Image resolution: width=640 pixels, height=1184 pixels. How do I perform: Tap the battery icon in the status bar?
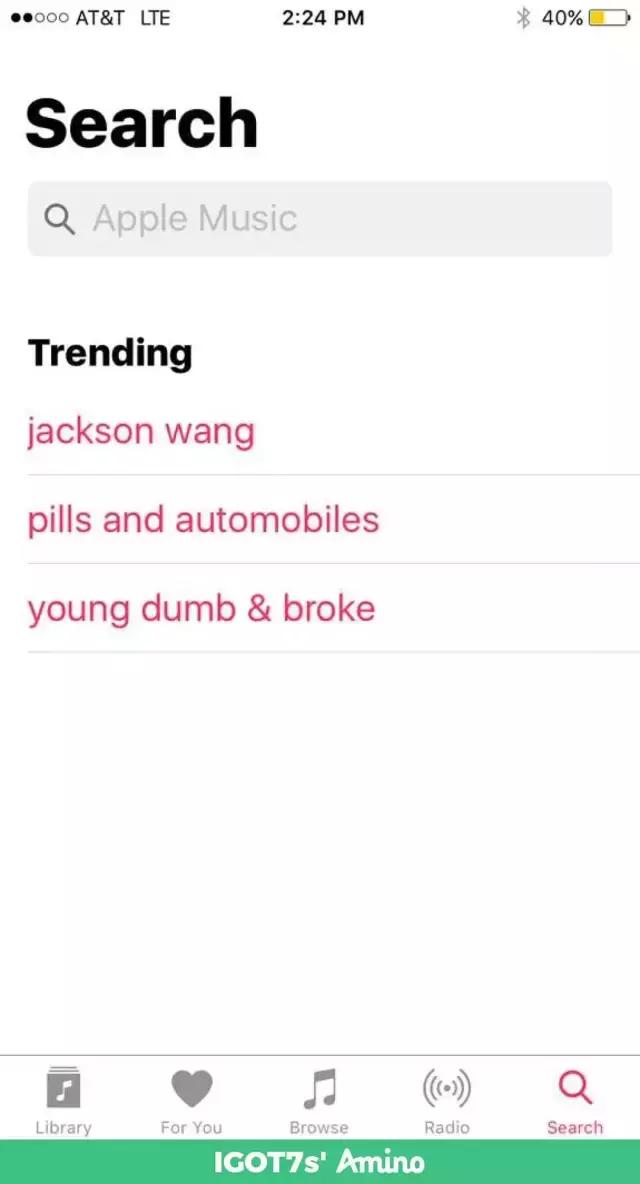point(609,18)
